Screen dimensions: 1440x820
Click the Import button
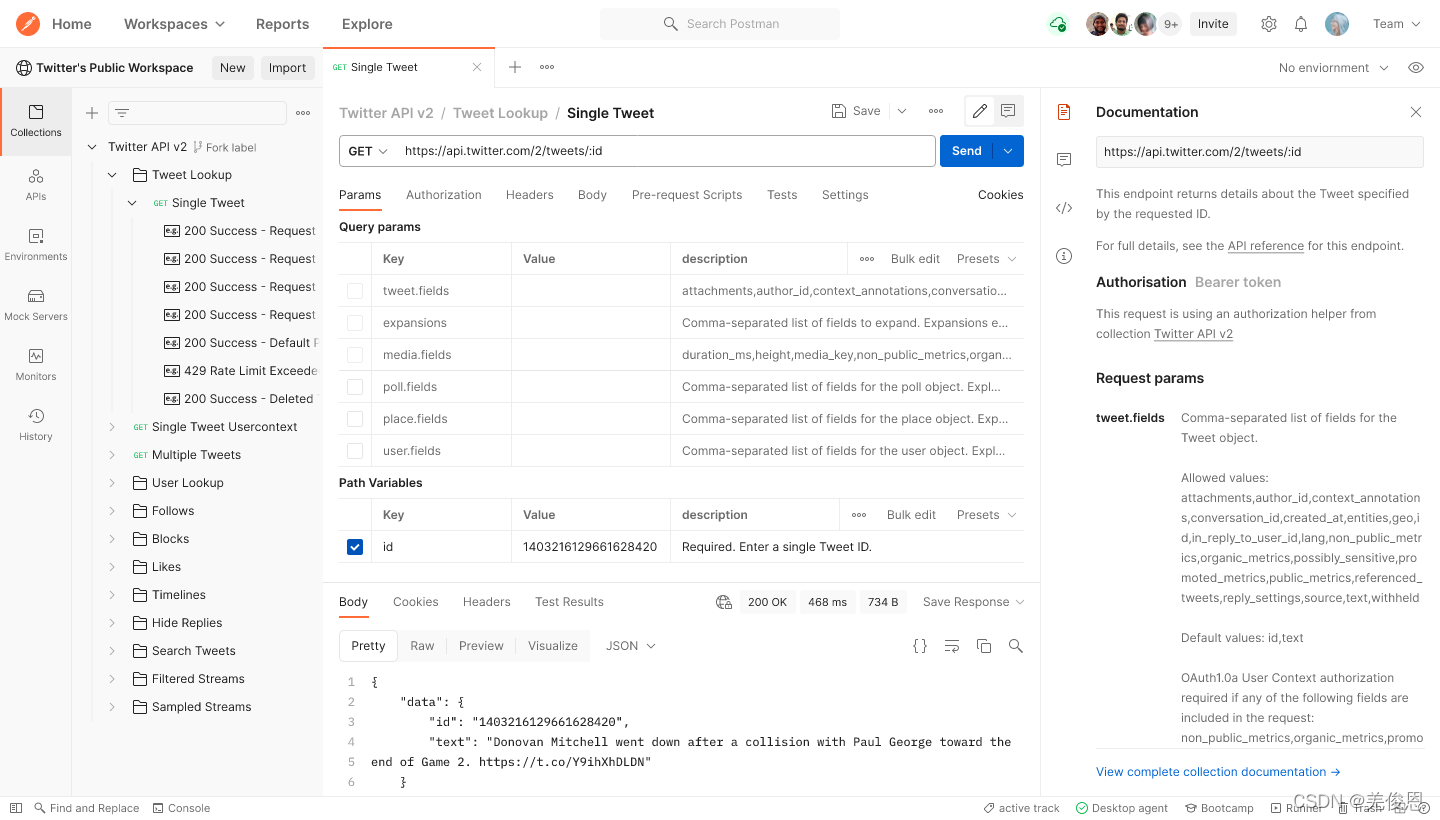287,68
